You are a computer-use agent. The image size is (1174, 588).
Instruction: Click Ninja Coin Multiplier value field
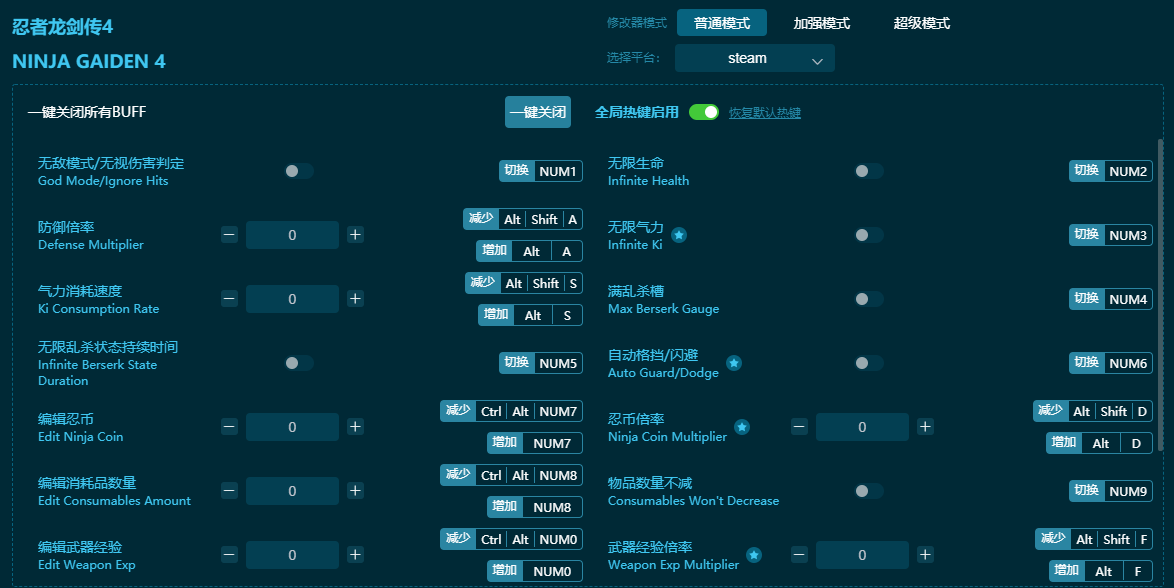coord(862,427)
